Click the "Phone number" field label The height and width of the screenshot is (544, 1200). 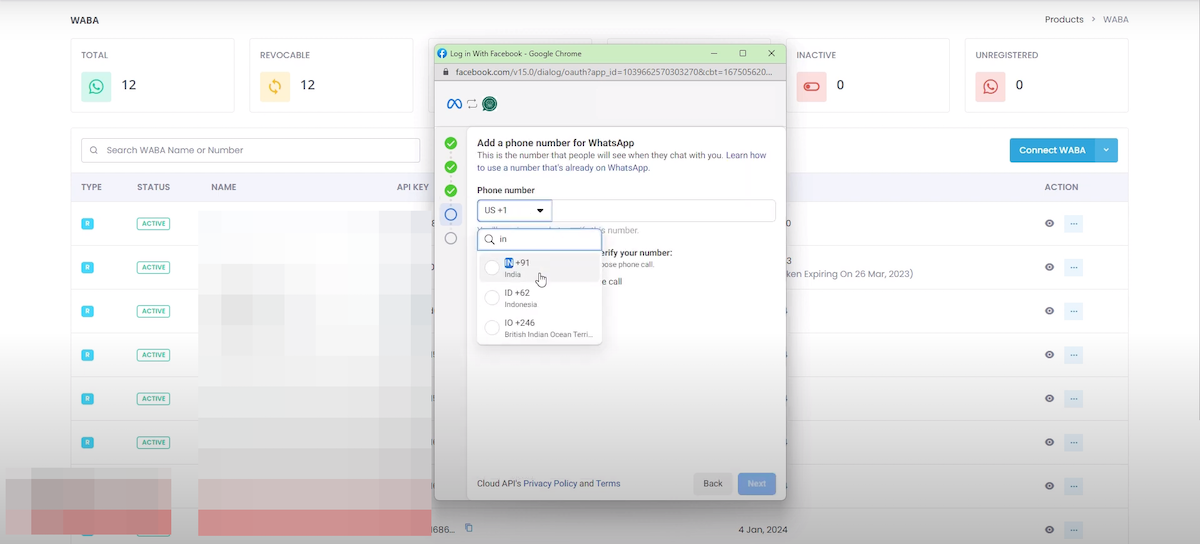(505, 190)
